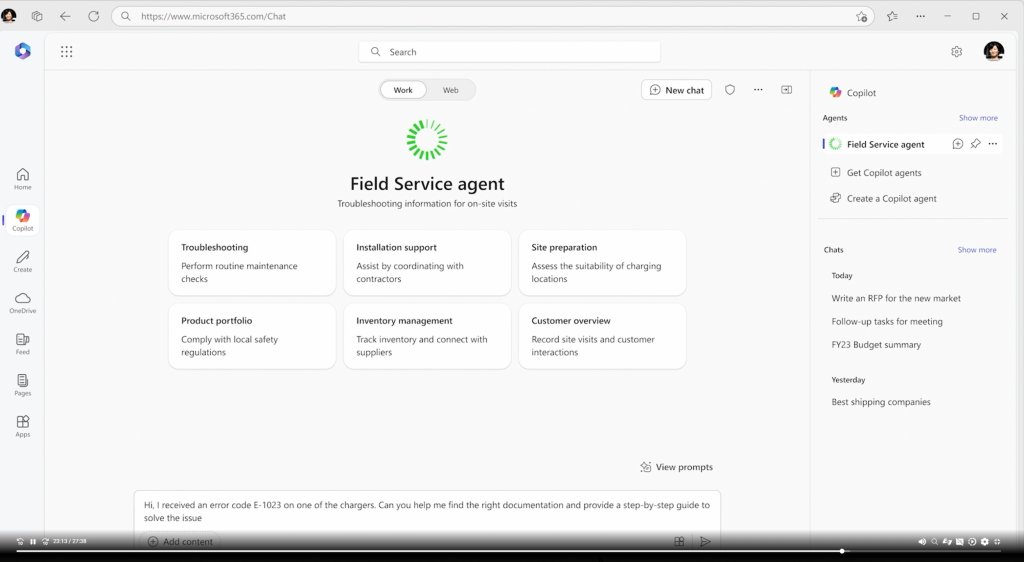
Task: Add this page to browser favorites
Action: (861, 16)
